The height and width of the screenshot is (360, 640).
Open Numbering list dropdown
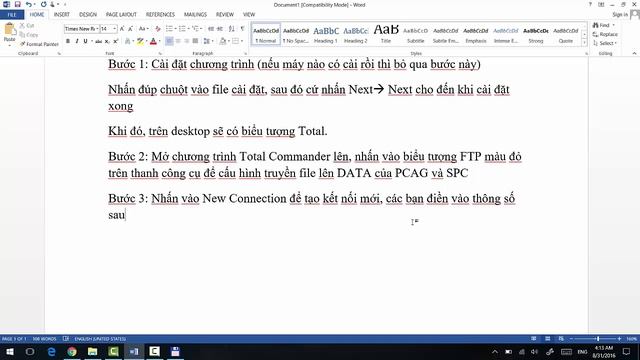pos(189,29)
